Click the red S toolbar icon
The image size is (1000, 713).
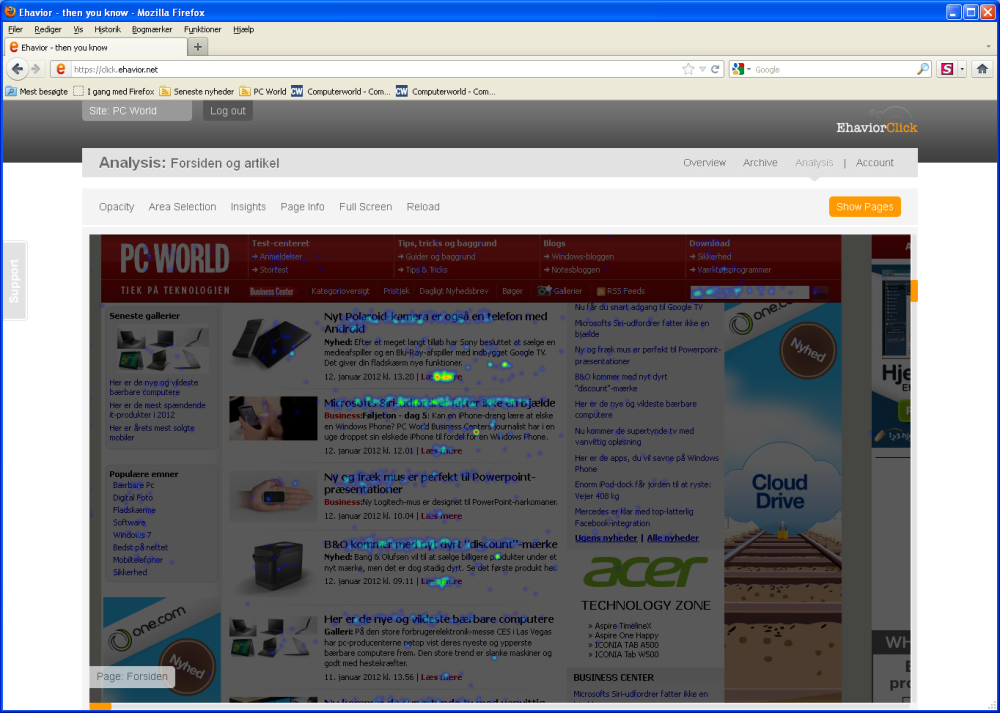coord(947,69)
